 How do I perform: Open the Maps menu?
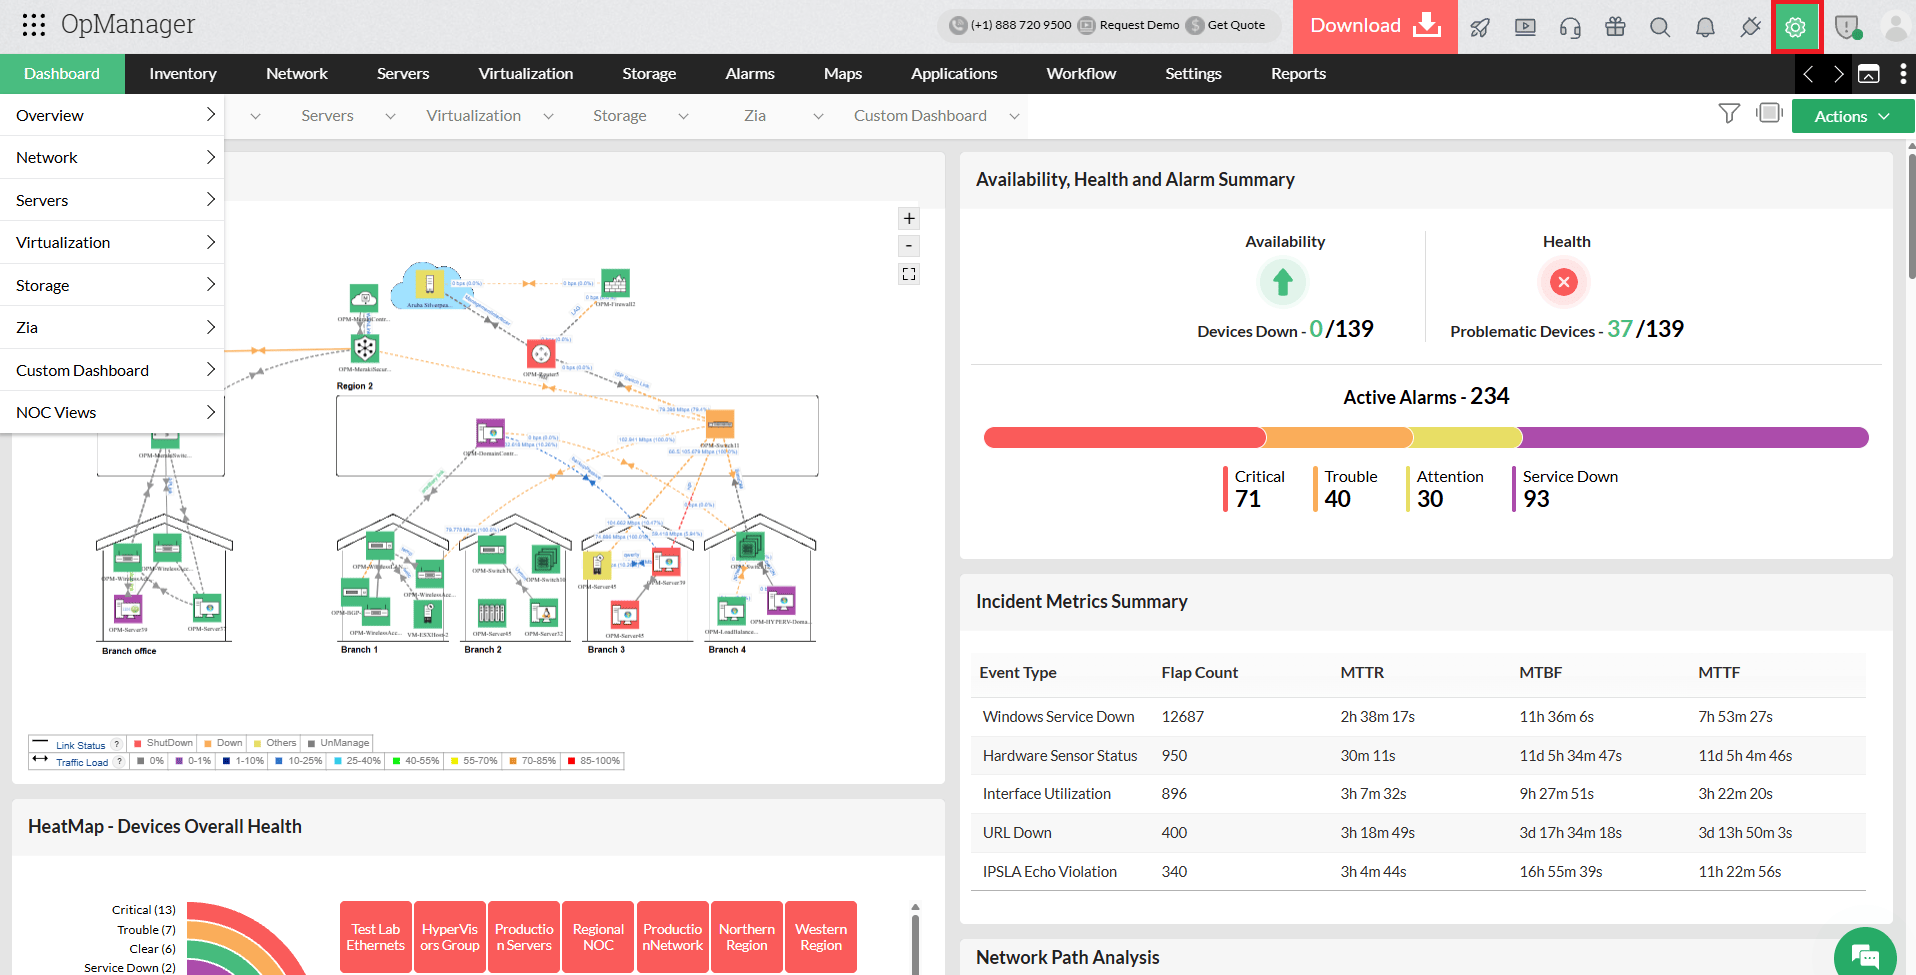843,74
